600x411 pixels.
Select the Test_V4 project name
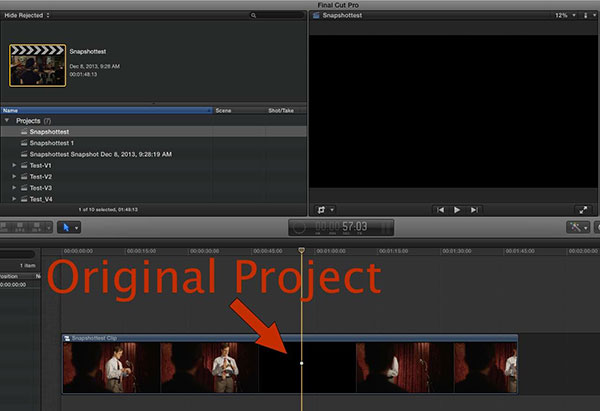(x=41, y=199)
